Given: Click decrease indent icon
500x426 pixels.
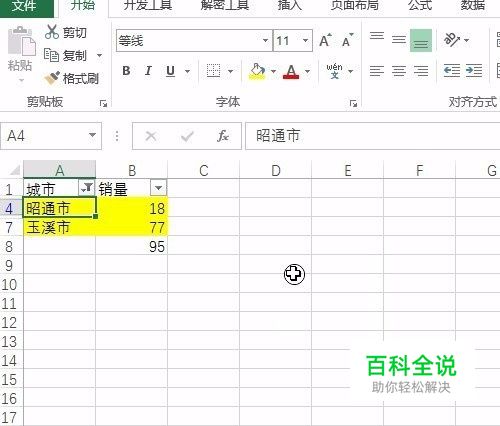Looking at the screenshot, I should [452, 71].
